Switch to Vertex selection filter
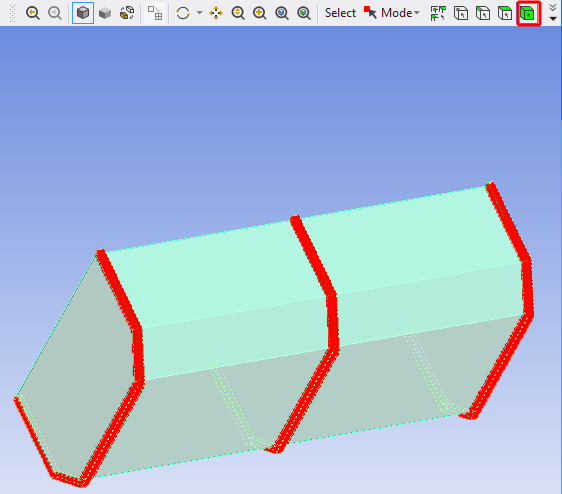Viewport: 562px width, 494px height. coord(461,13)
